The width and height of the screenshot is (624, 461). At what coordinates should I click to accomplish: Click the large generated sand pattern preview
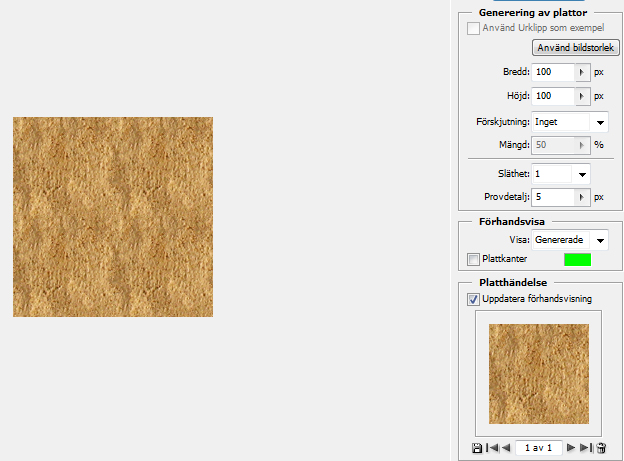113,217
